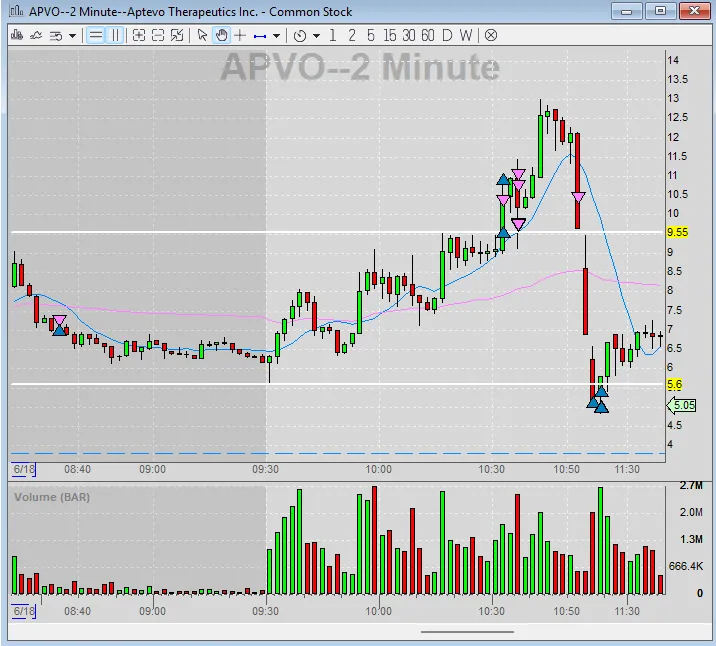Switch to Daily (D) timeframe
The height and width of the screenshot is (646, 716).
pyautogui.click(x=447, y=35)
